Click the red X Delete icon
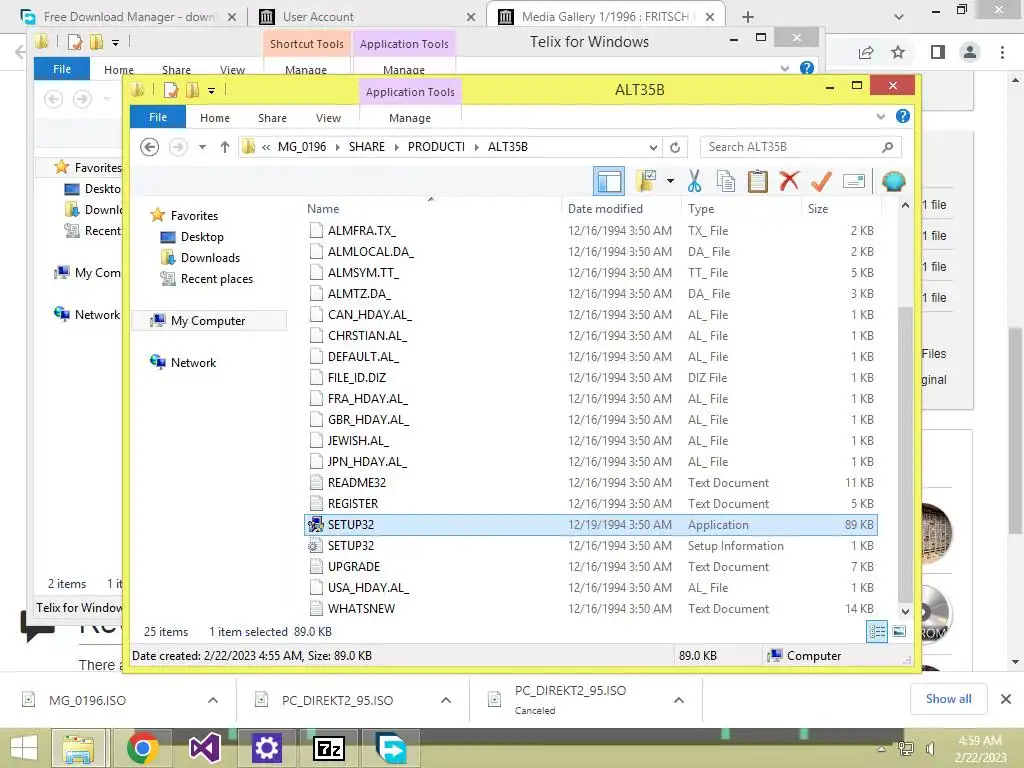 click(789, 180)
